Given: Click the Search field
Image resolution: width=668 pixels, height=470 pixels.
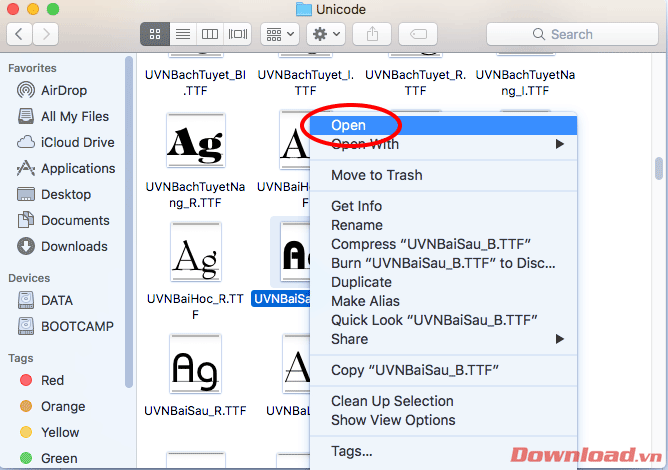Looking at the screenshot, I should coord(570,34).
